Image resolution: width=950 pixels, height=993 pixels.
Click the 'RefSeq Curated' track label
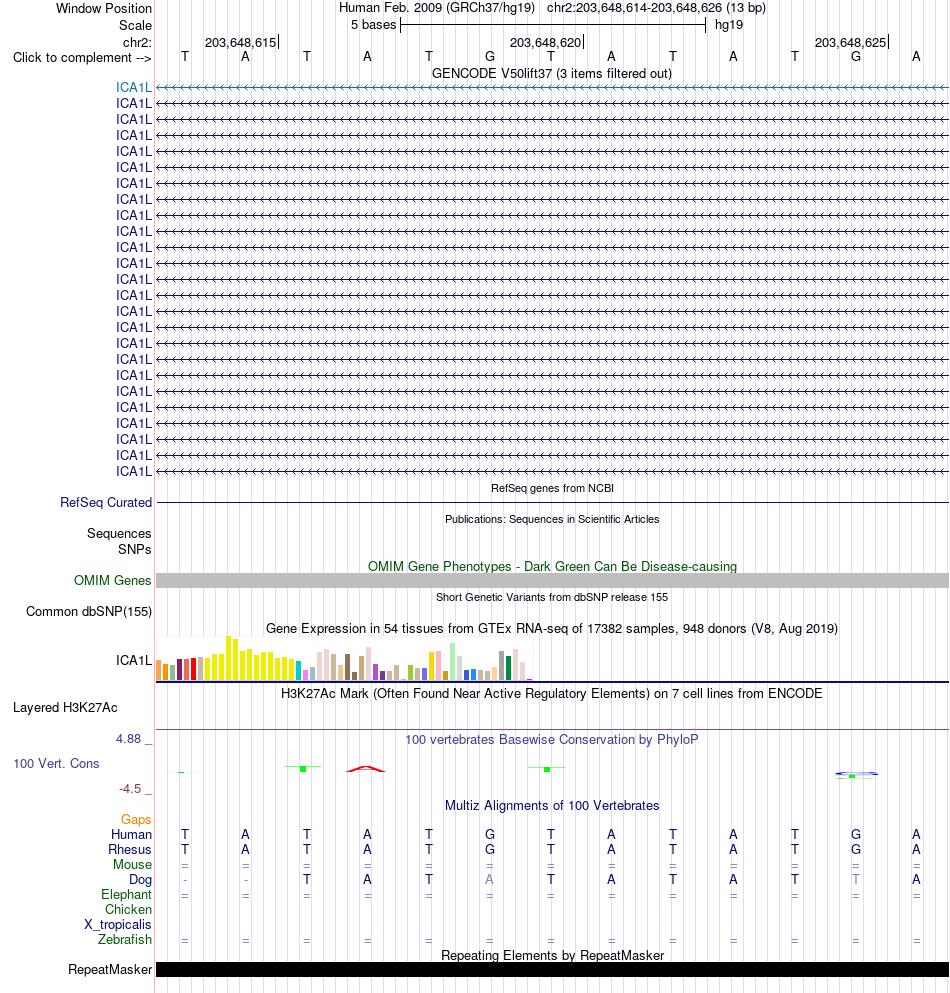click(x=106, y=502)
